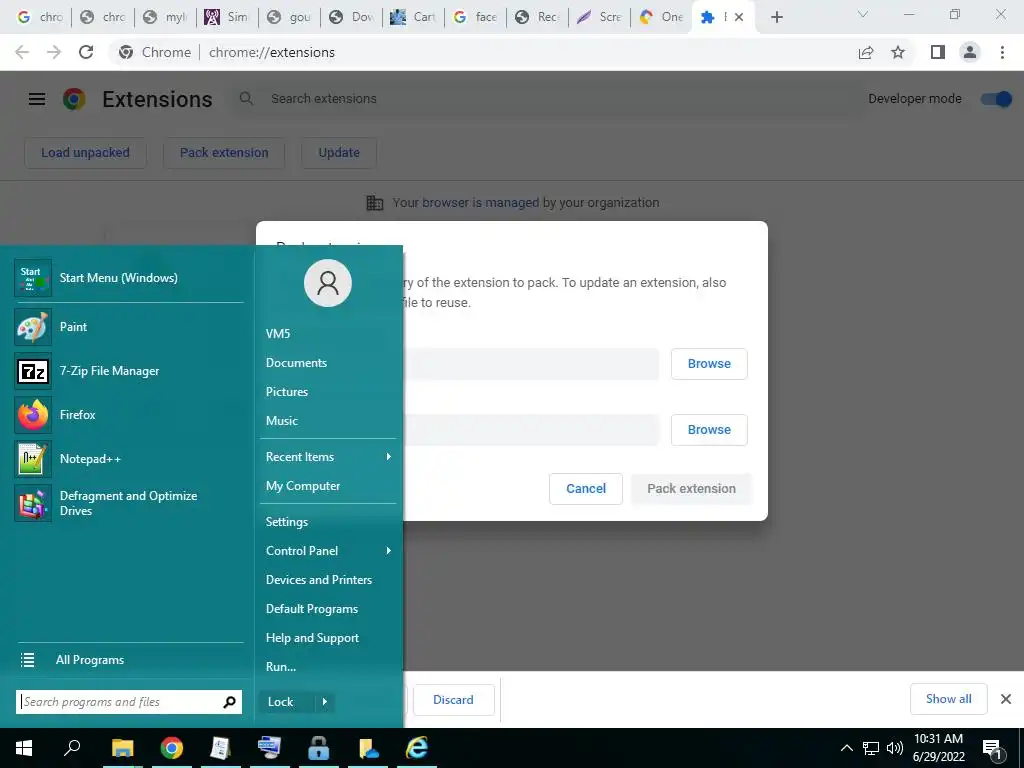This screenshot has height=768, width=1024.
Task: Switch to the One tab
Action: click(x=661, y=17)
